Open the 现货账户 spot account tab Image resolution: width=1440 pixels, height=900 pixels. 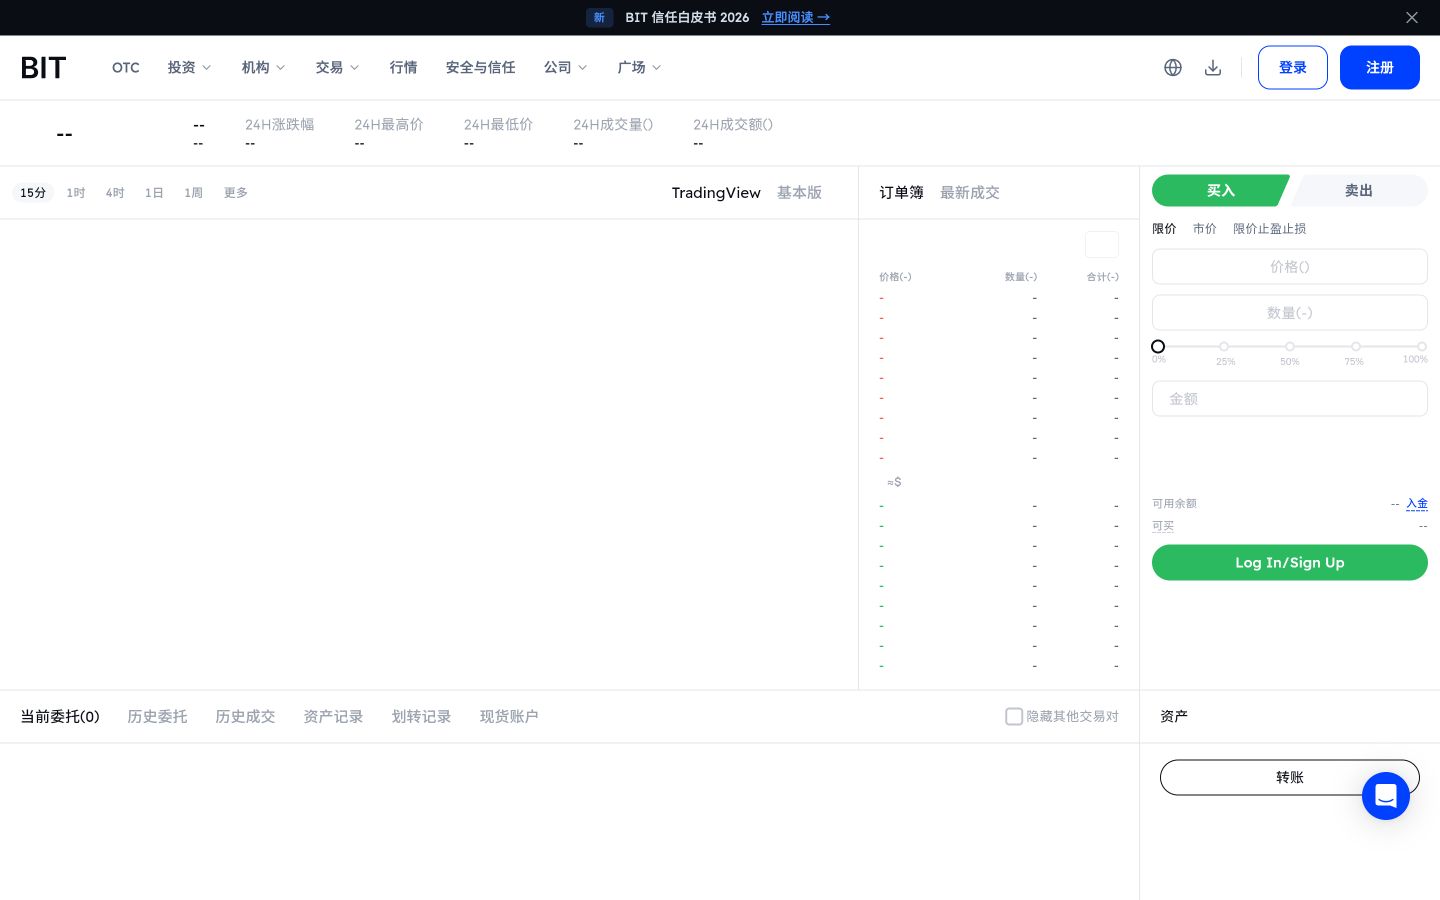pos(509,717)
